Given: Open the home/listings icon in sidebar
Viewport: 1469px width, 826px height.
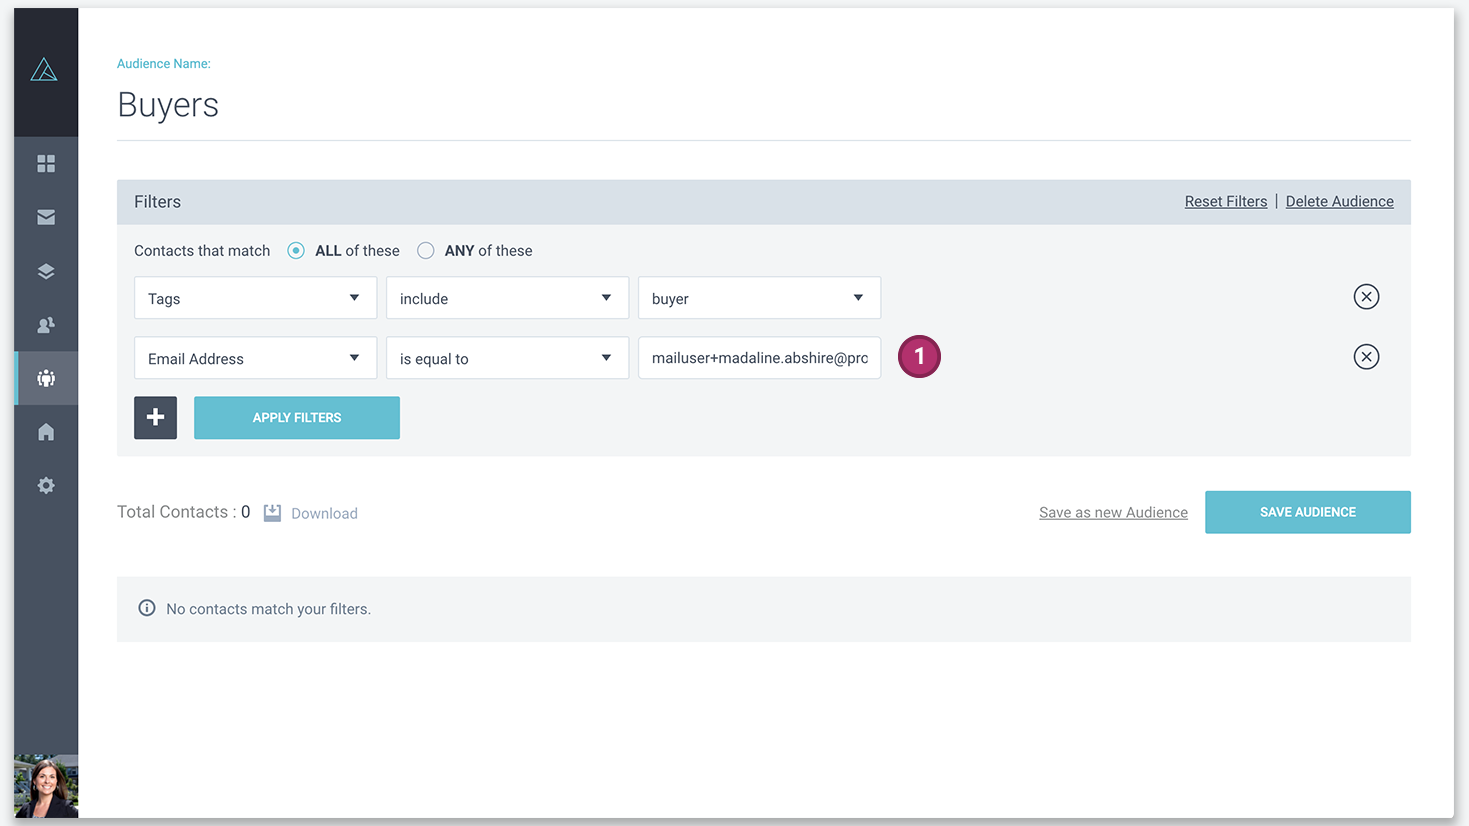Looking at the screenshot, I should pos(46,432).
